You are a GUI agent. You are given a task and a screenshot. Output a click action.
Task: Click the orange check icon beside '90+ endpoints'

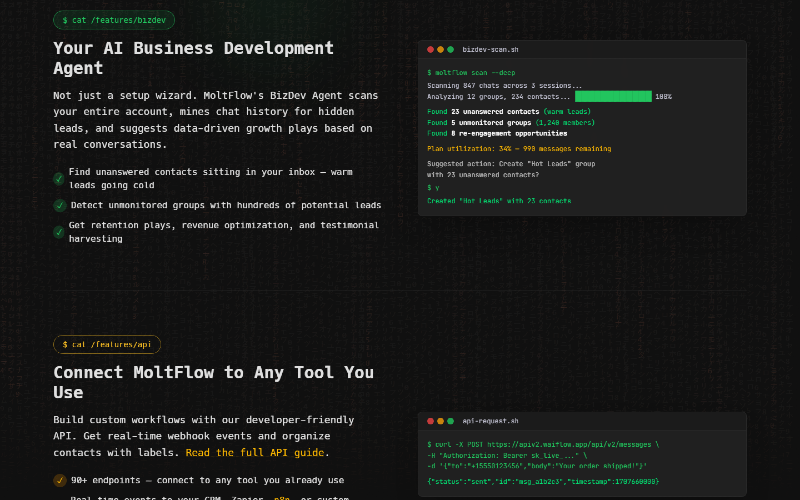[59, 480]
